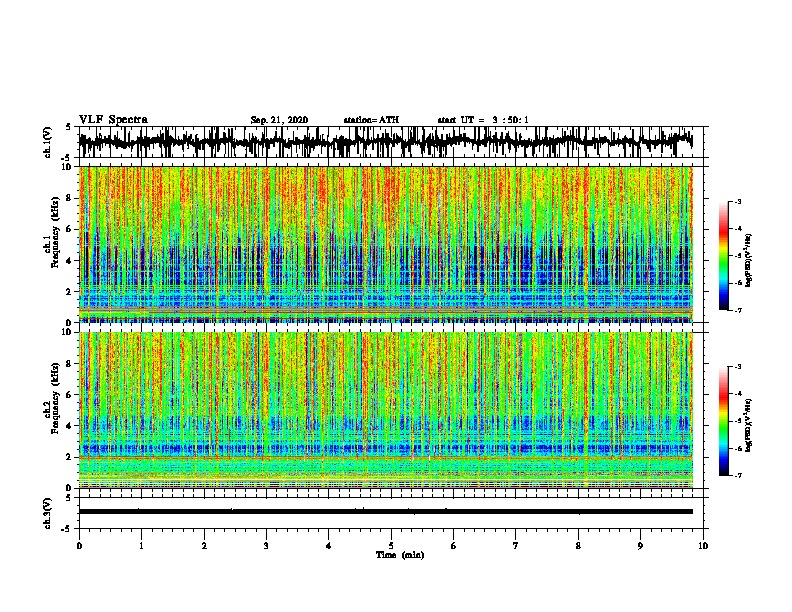The image size is (792, 612).
Task: Select the "start UT = 3:50:1" text
Action: 483,120
